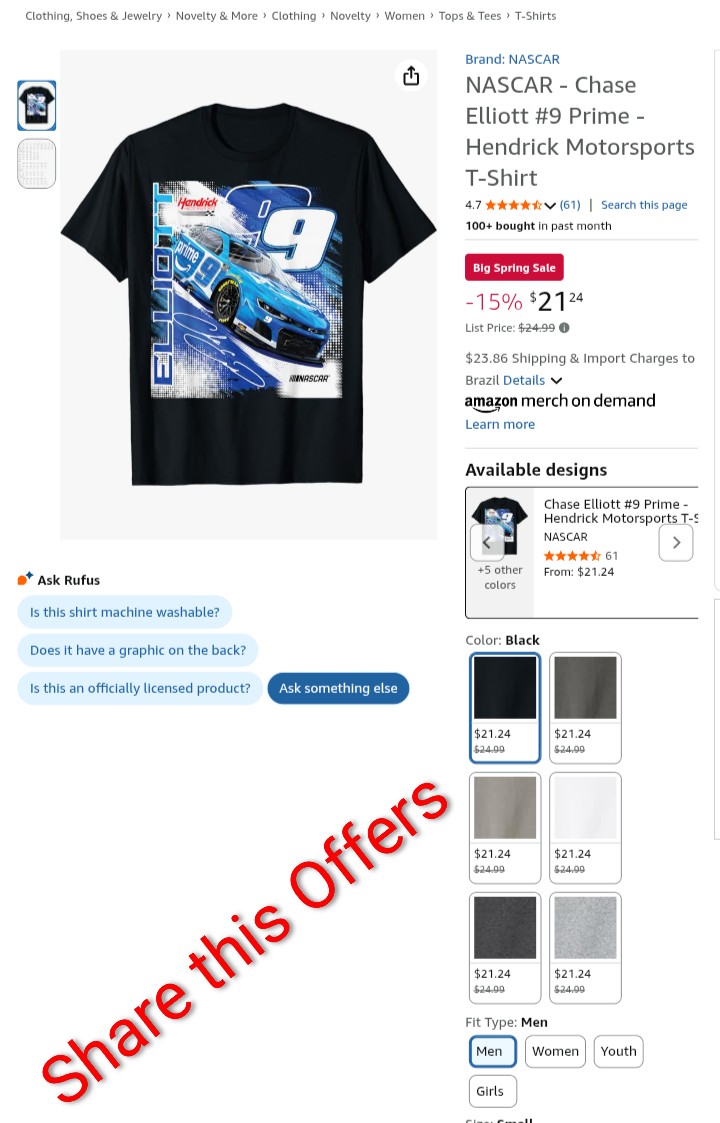Go to previous available design arrow
Screen dimensions: 720x1123
487,543
